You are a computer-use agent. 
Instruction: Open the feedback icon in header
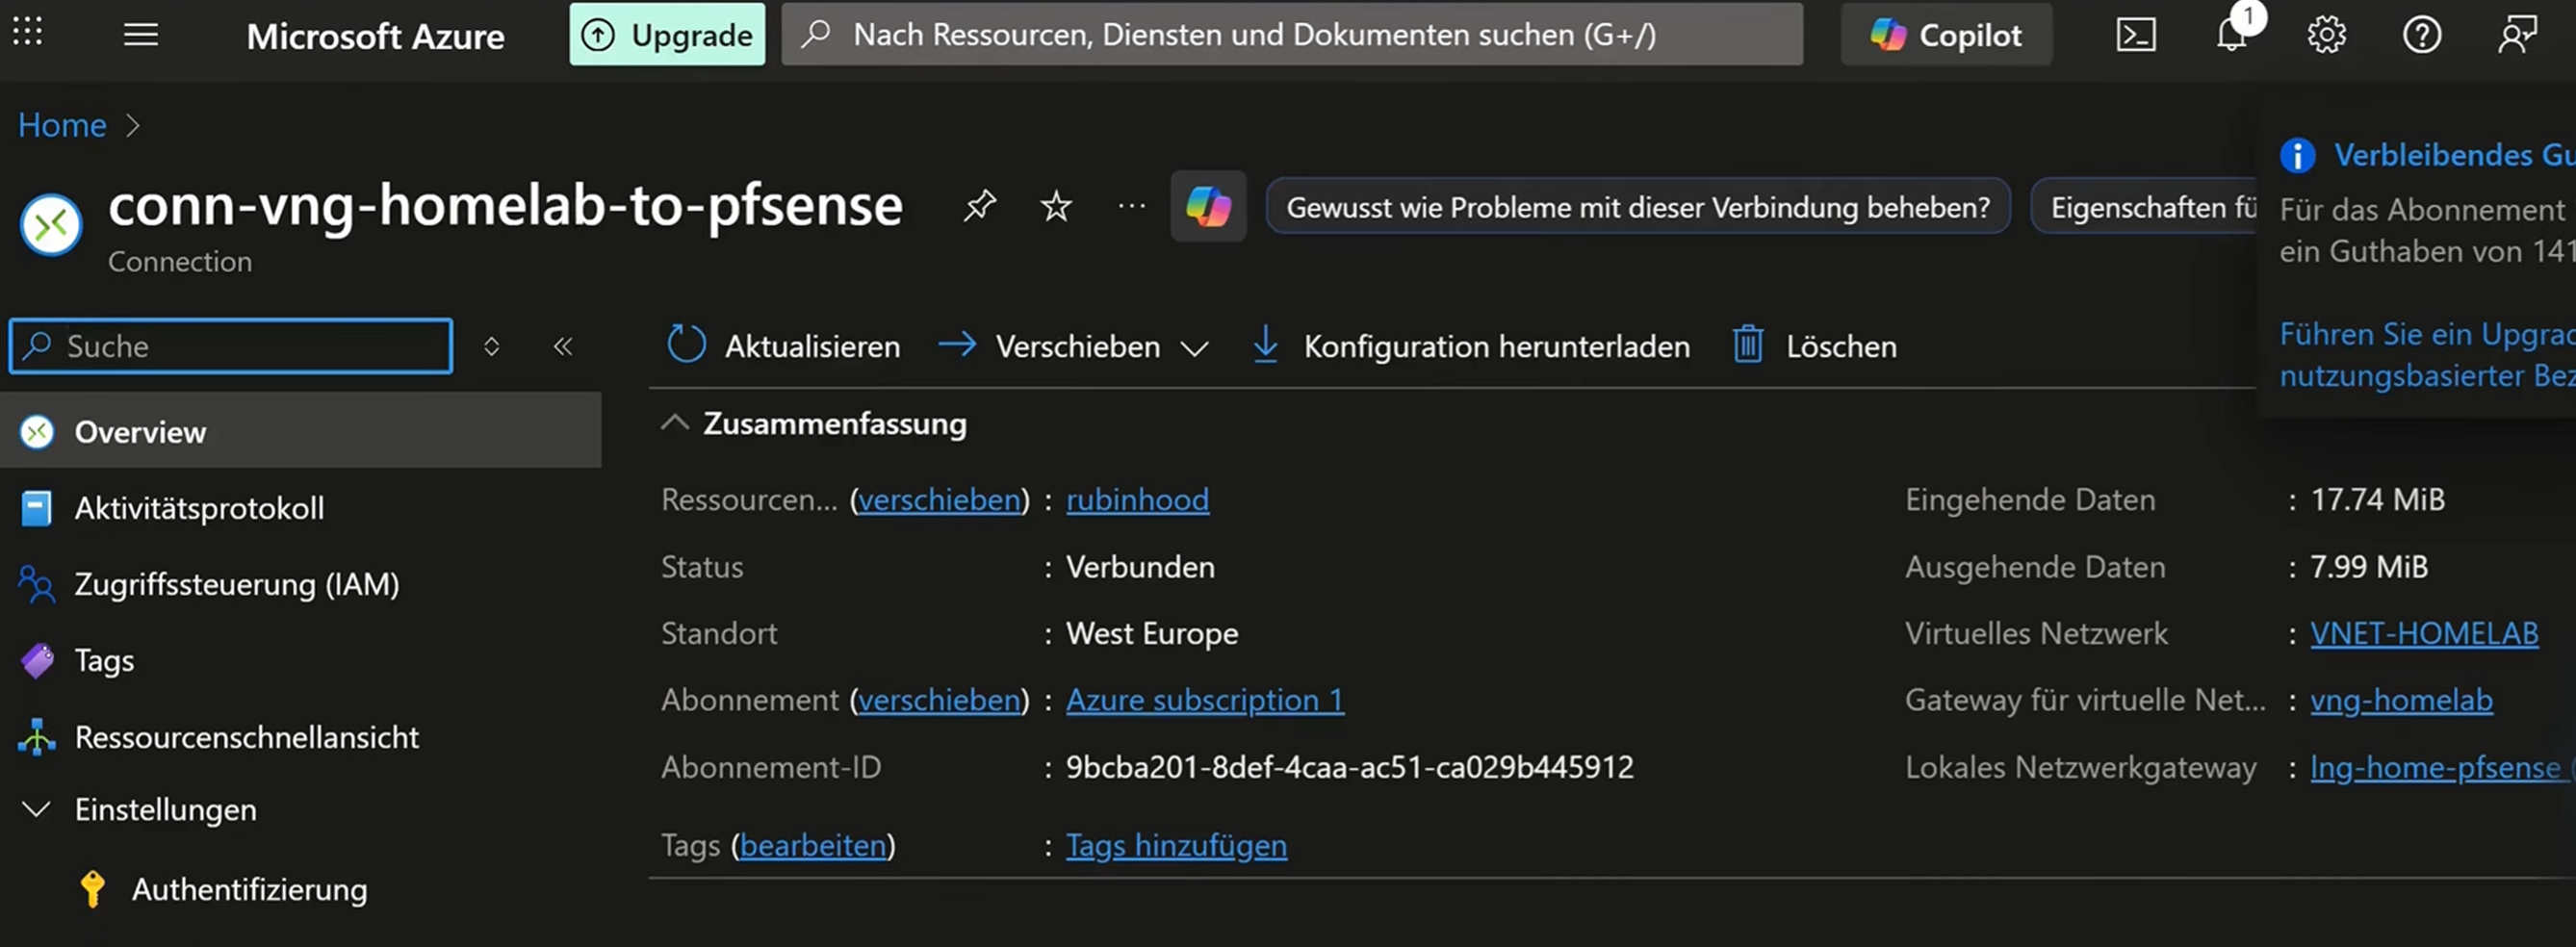(2516, 35)
